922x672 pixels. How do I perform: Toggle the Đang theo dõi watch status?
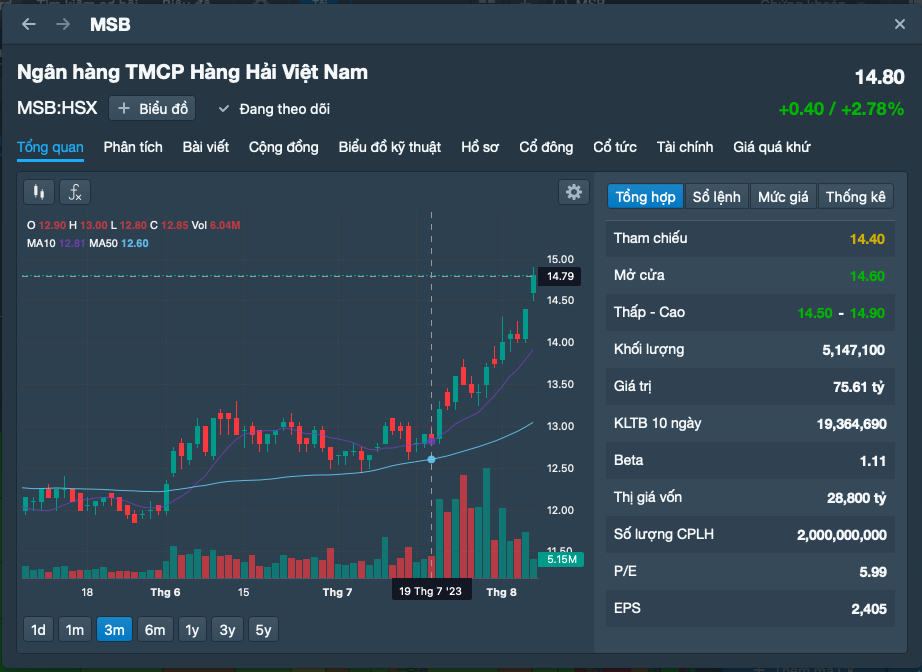(x=274, y=109)
